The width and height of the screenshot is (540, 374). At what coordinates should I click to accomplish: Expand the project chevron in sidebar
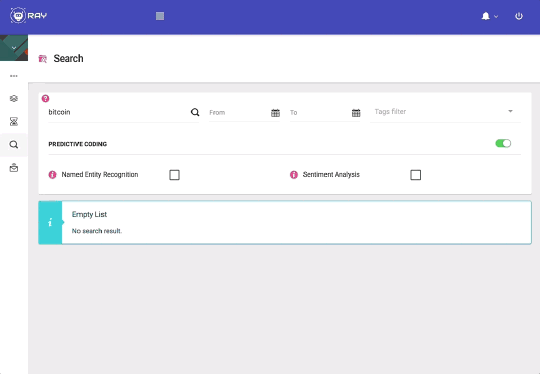point(14,48)
